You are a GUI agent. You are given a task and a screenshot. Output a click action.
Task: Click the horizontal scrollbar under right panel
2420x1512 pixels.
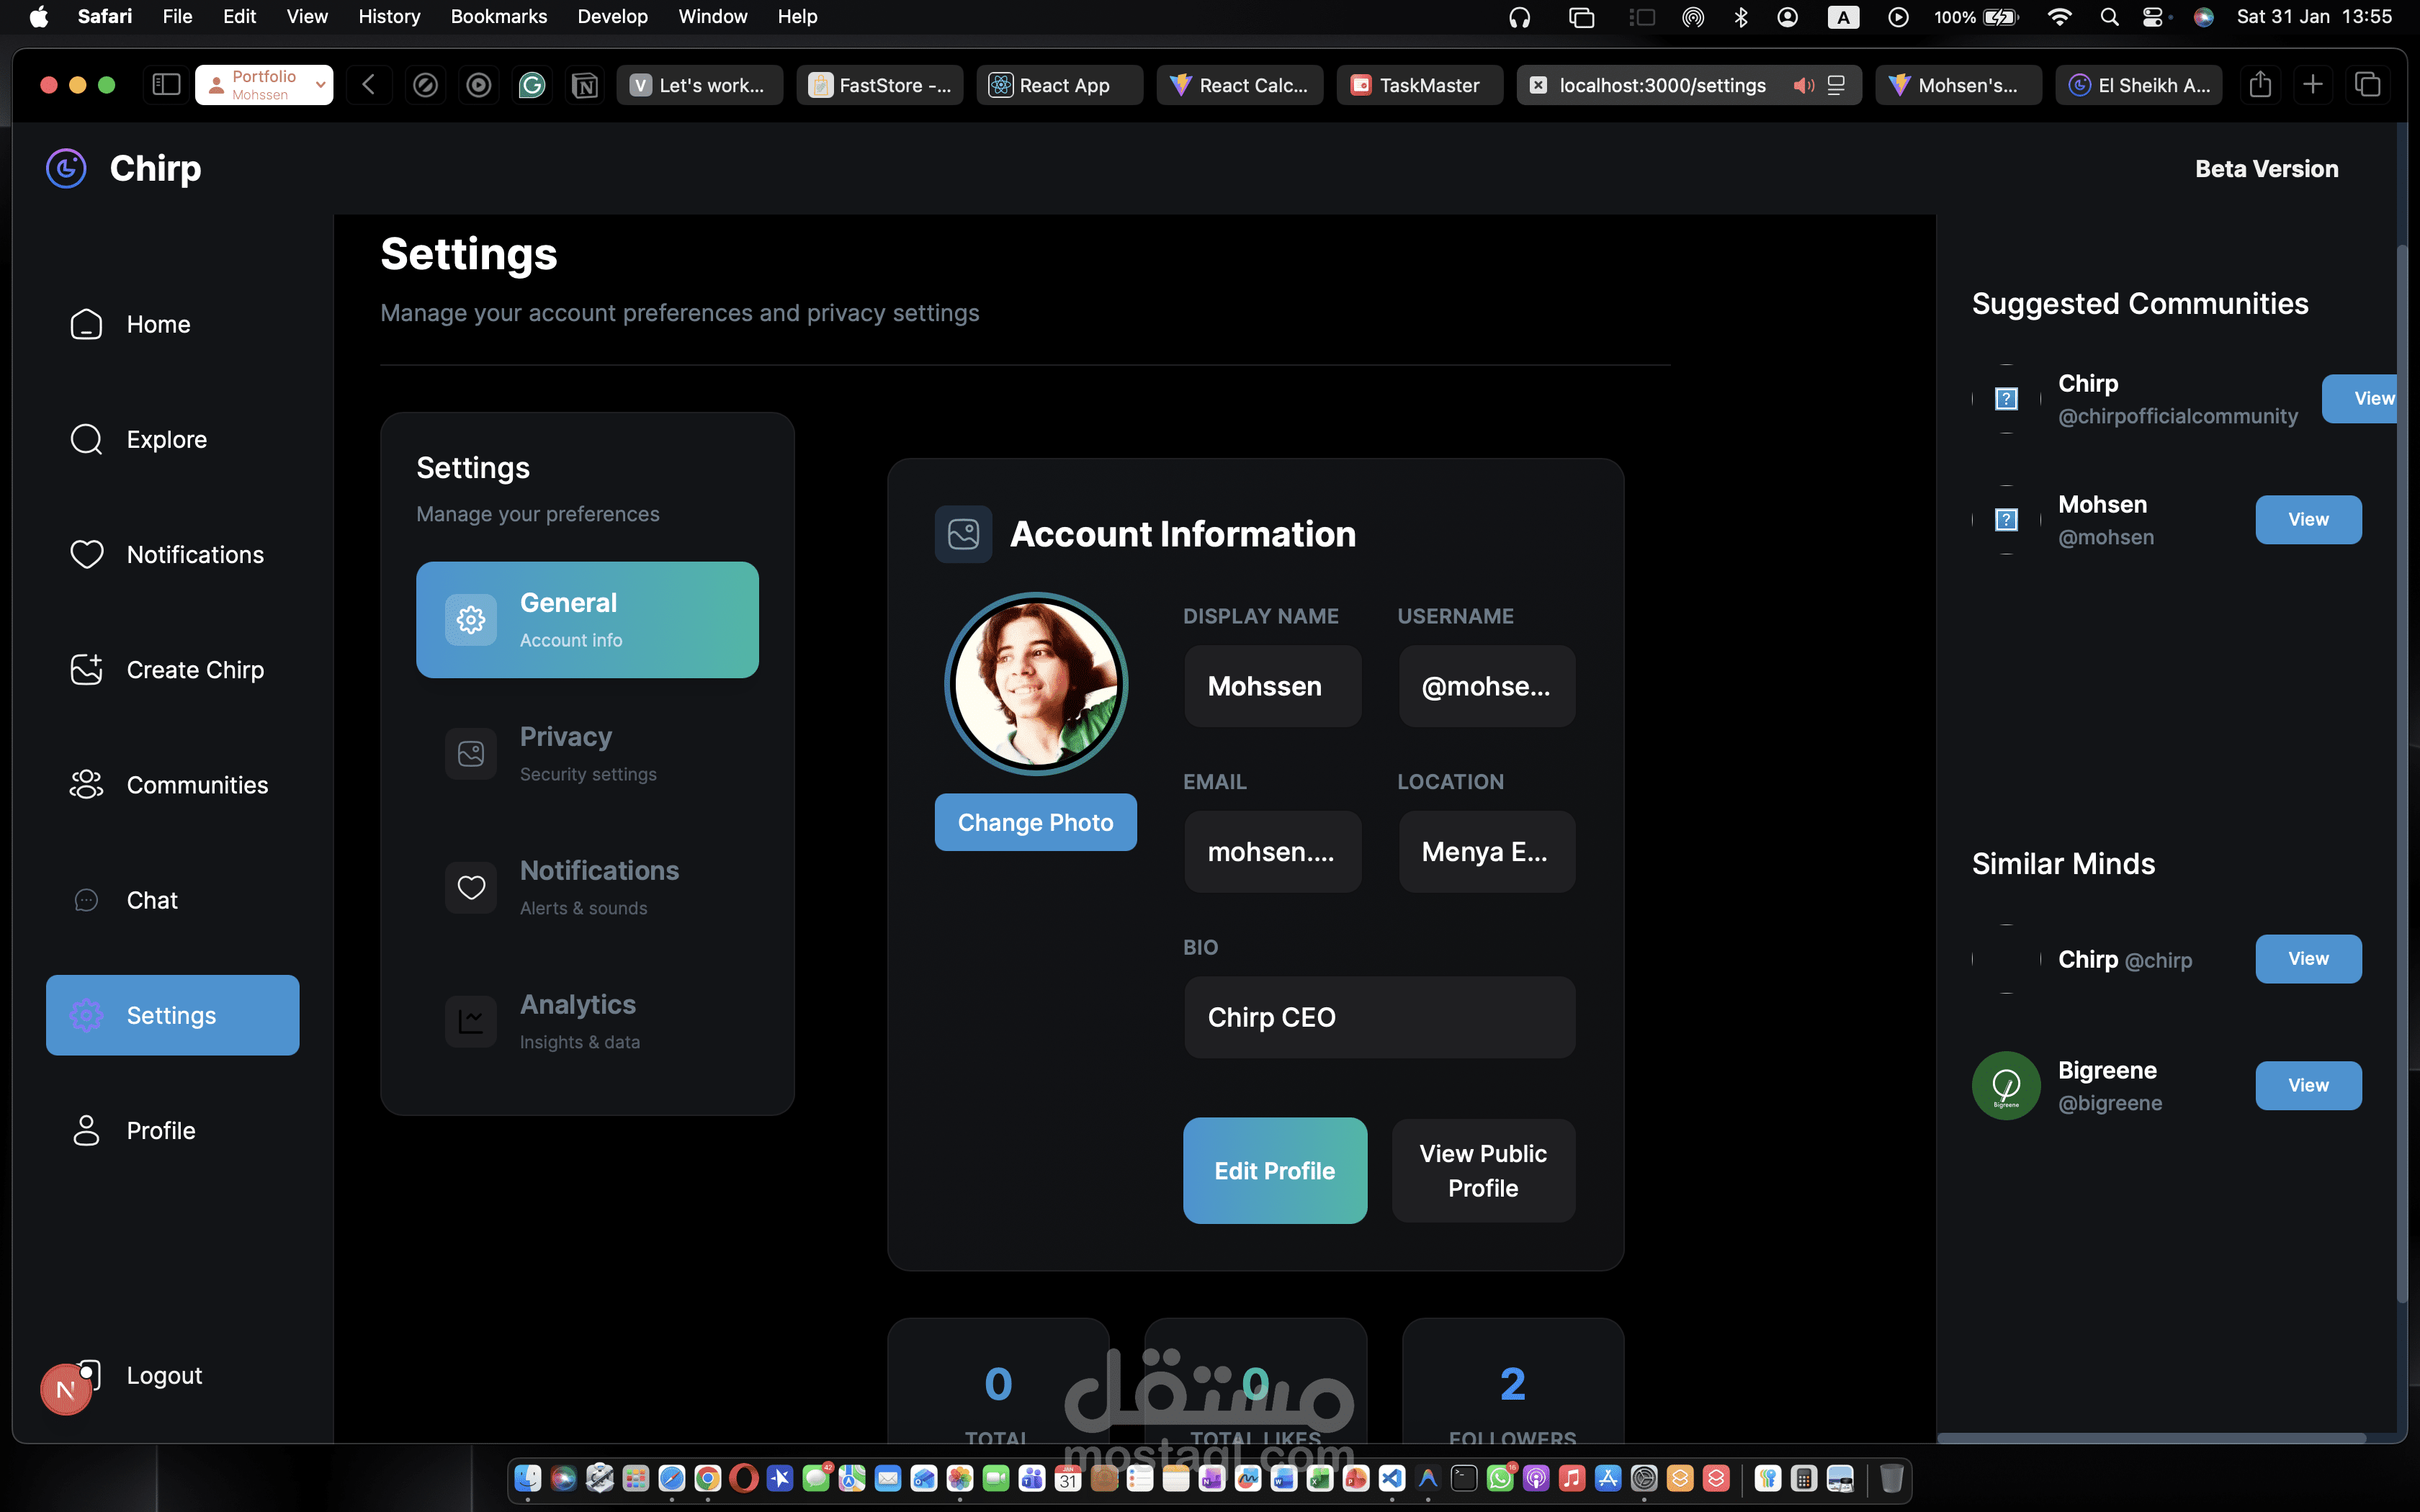tap(2150, 1438)
